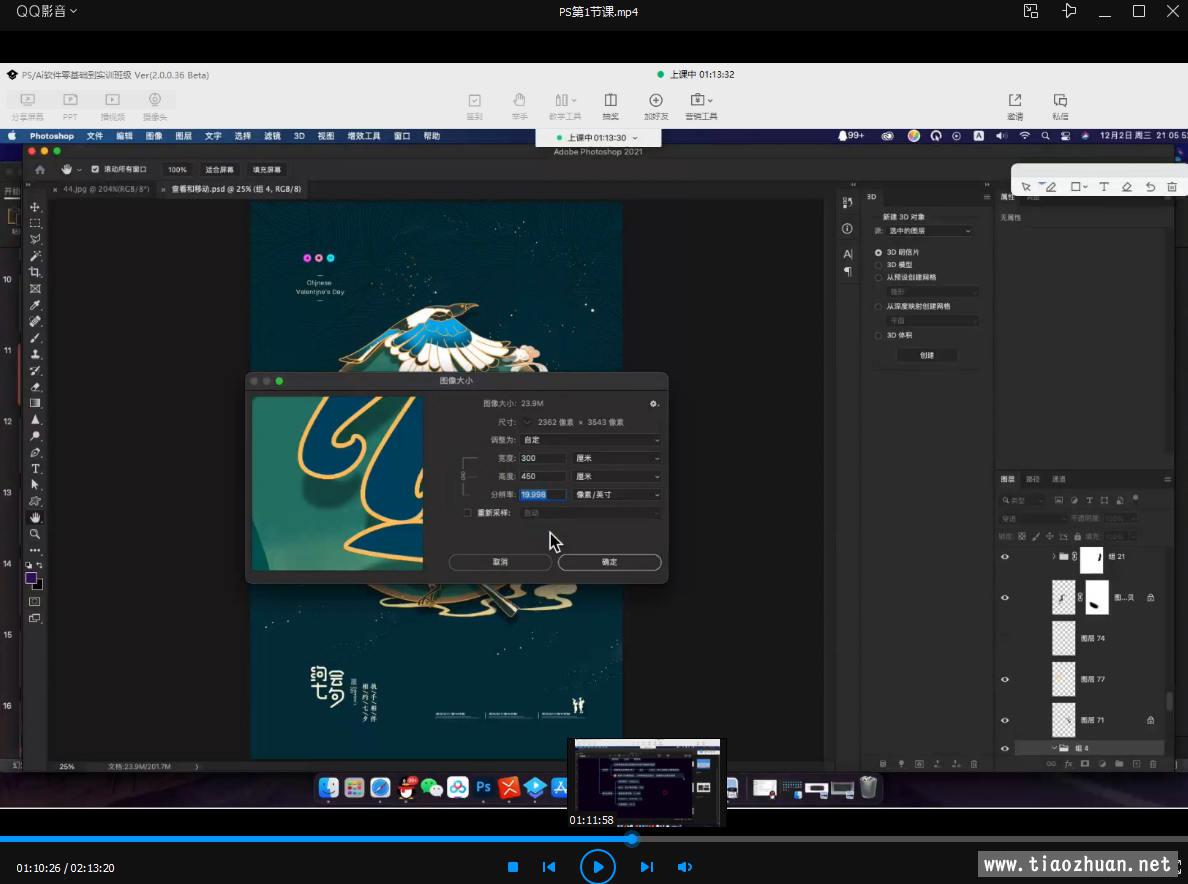The image size is (1188, 884).
Task: Open the Image Size dialog gear settings
Action: pos(654,404)
